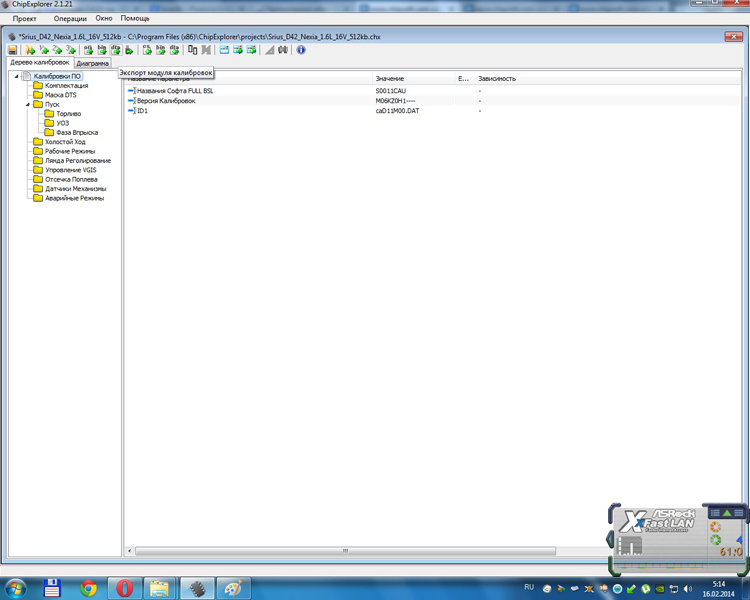Select the Аварийные Режимы folder

(x=74, y=198)
